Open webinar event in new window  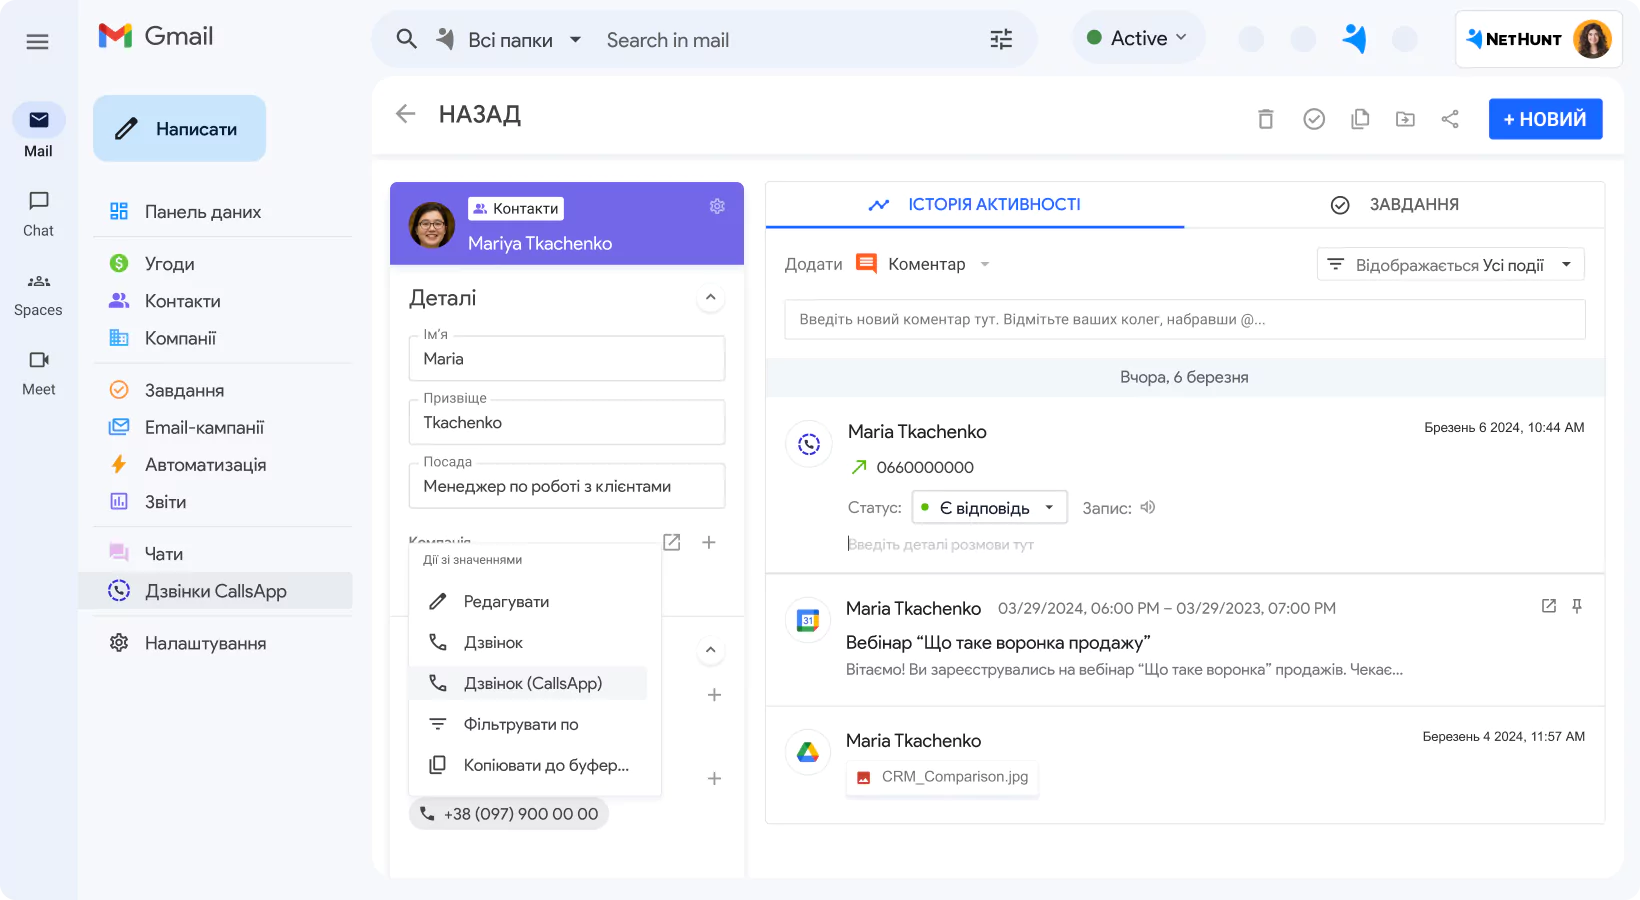click(x=1549, y=606)
